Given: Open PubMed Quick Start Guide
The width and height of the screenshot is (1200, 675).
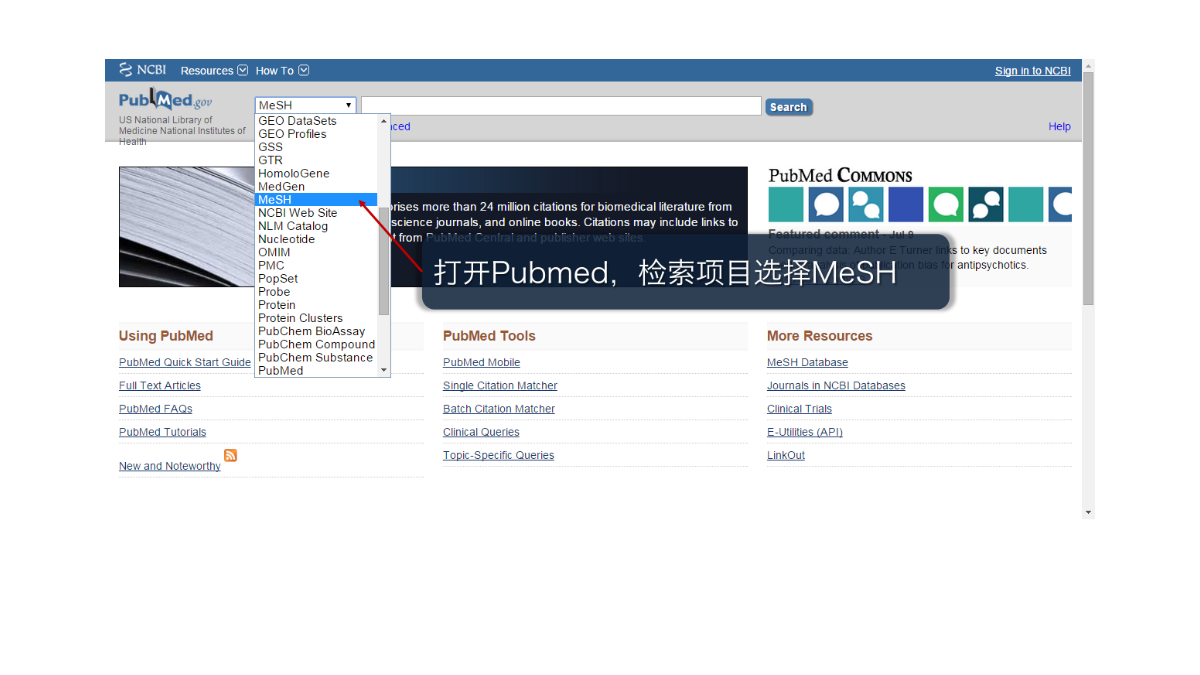Looking at the screenshot, I should pyautogui.click(x=185, y=363).
